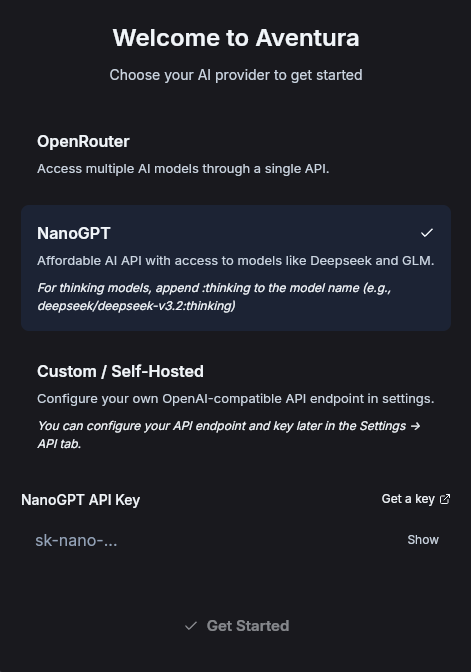
Task: Click the thinking models italic hint
Action: (214, 297)
